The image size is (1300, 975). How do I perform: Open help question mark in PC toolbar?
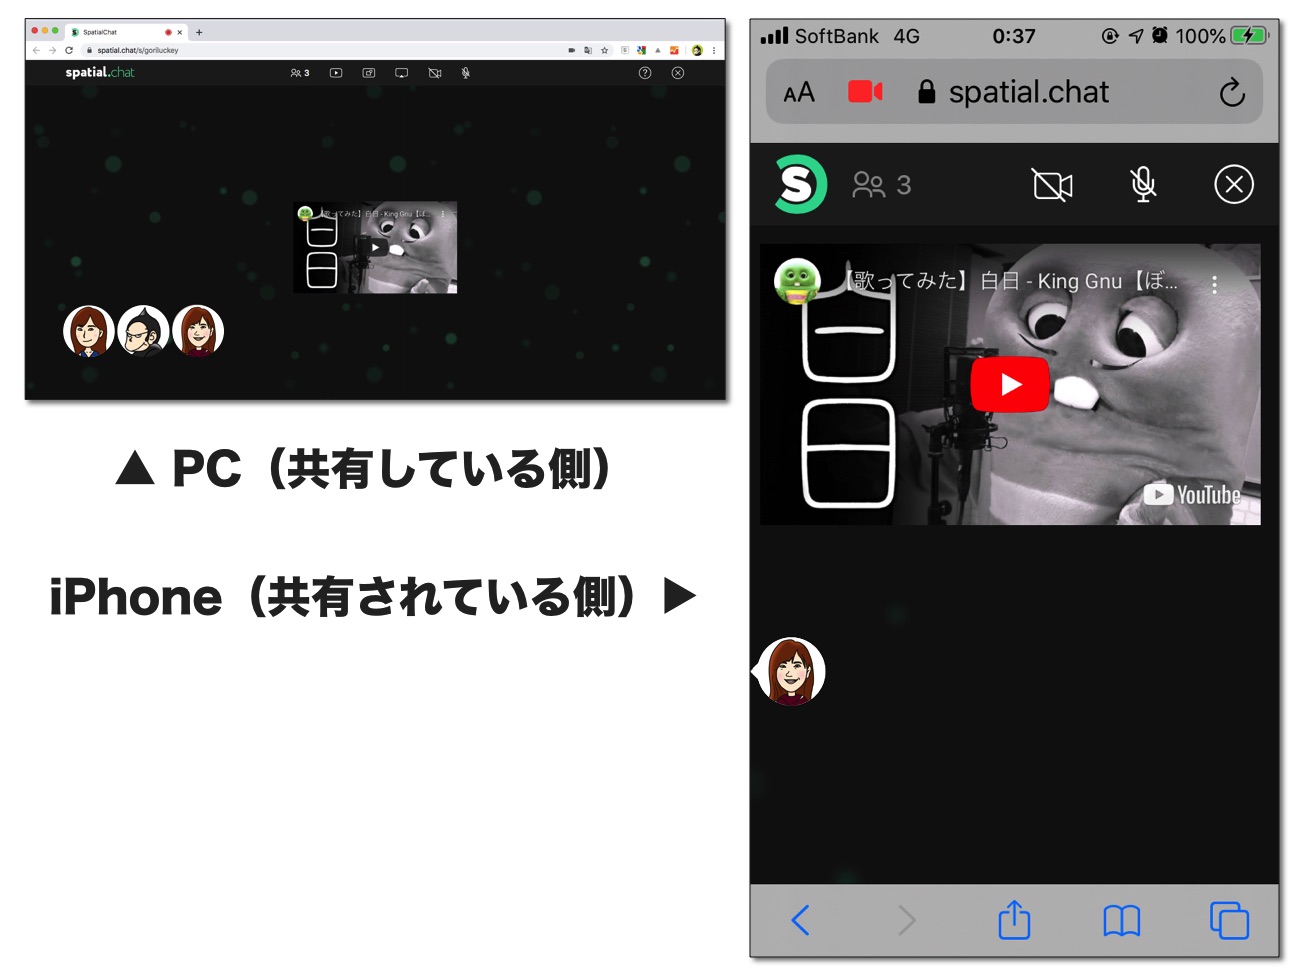(x=645, y=73)
